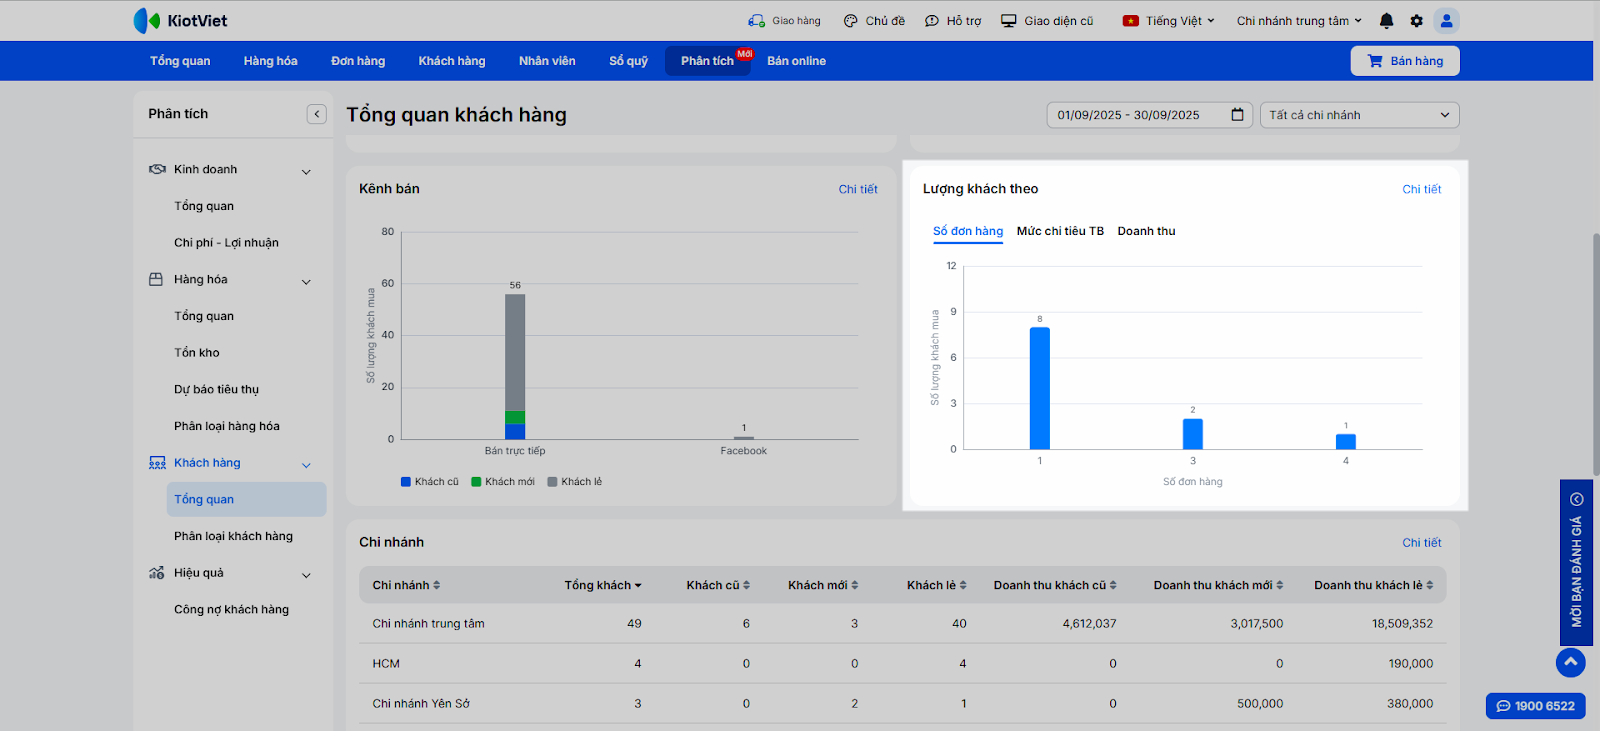Click the notification bell icon

coord(1386,21)
